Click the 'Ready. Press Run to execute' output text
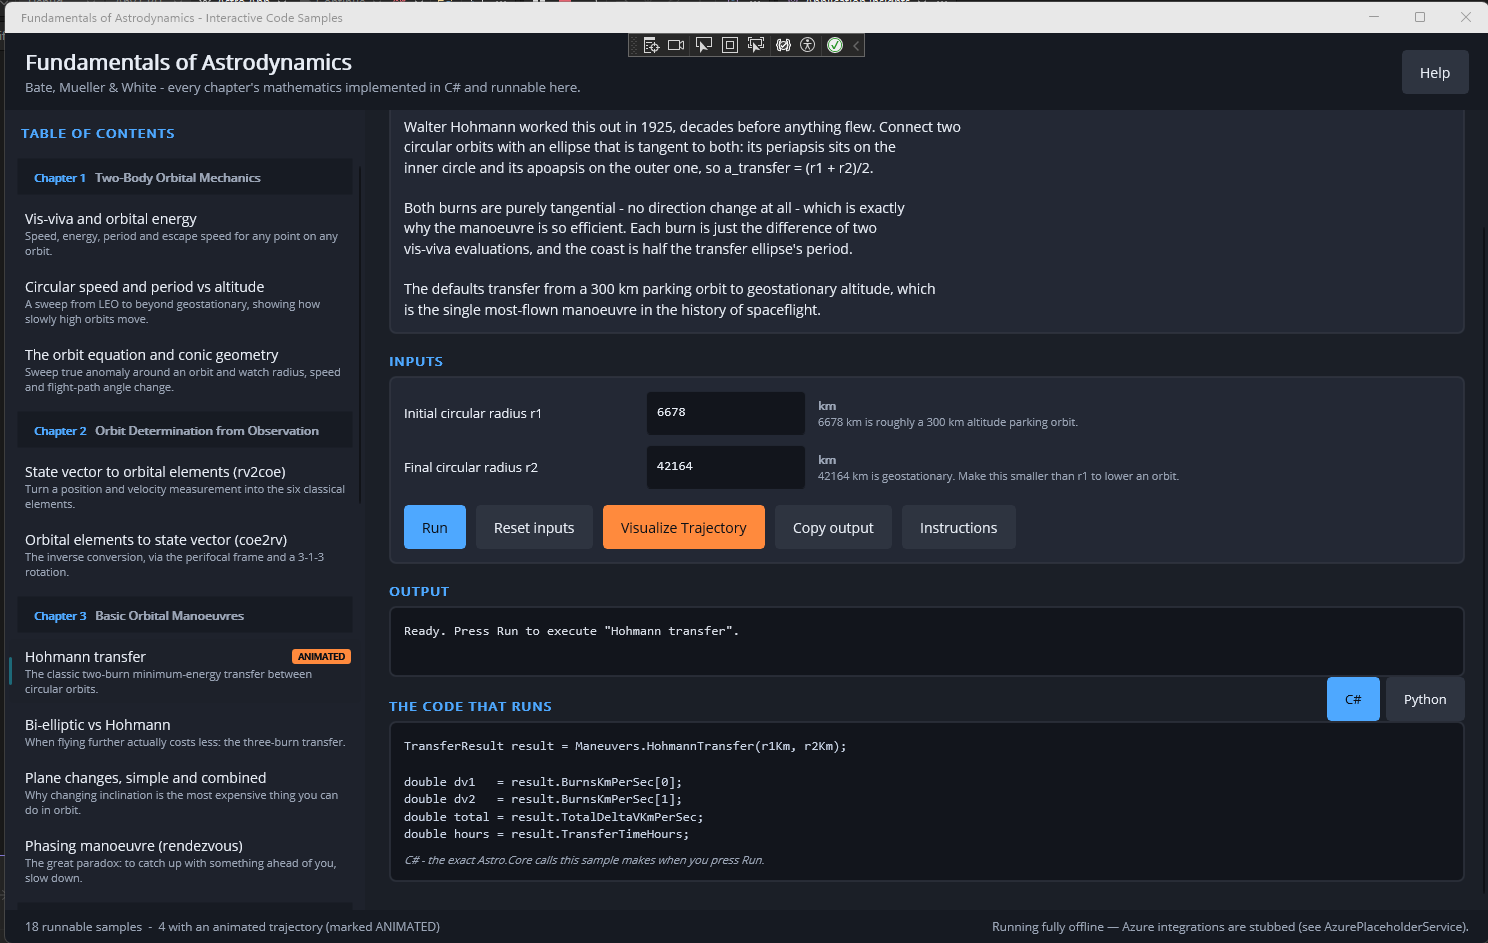Screen dimensions: 1488x943 pyautogui.click(x=571, y=631)
